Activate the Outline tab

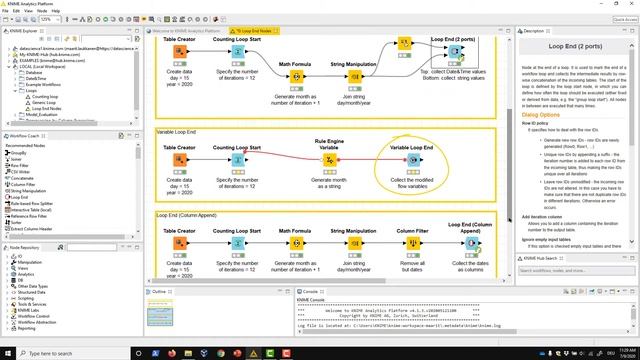coord(159,291)
